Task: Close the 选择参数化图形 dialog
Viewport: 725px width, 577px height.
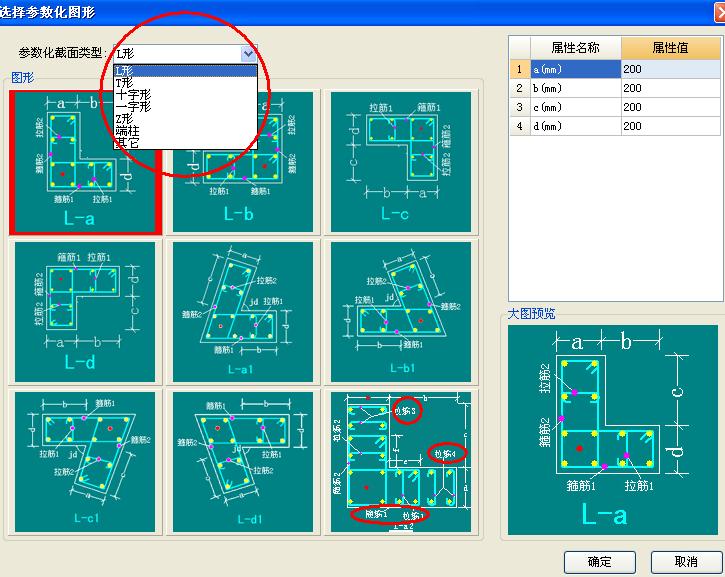Action: [x=720, y=12]
